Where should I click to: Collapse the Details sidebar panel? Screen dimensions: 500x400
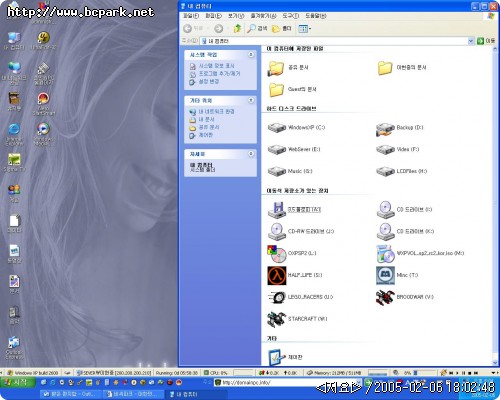pos(251,154)
